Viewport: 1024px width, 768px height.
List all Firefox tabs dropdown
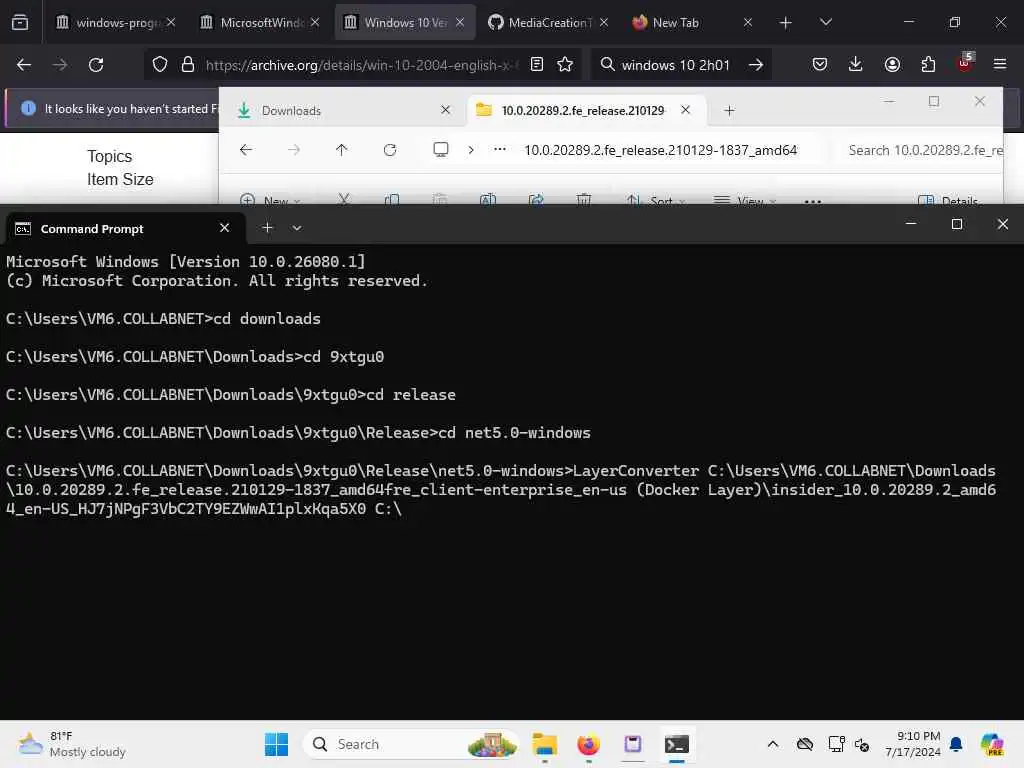[825, 22]
